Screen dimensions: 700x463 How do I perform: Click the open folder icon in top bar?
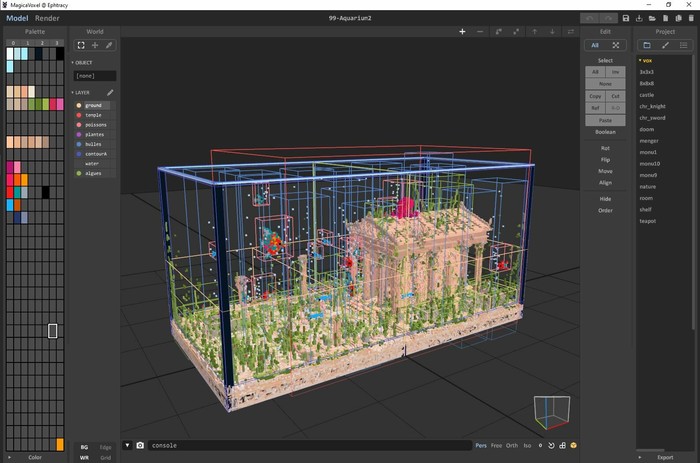[654, 18]
